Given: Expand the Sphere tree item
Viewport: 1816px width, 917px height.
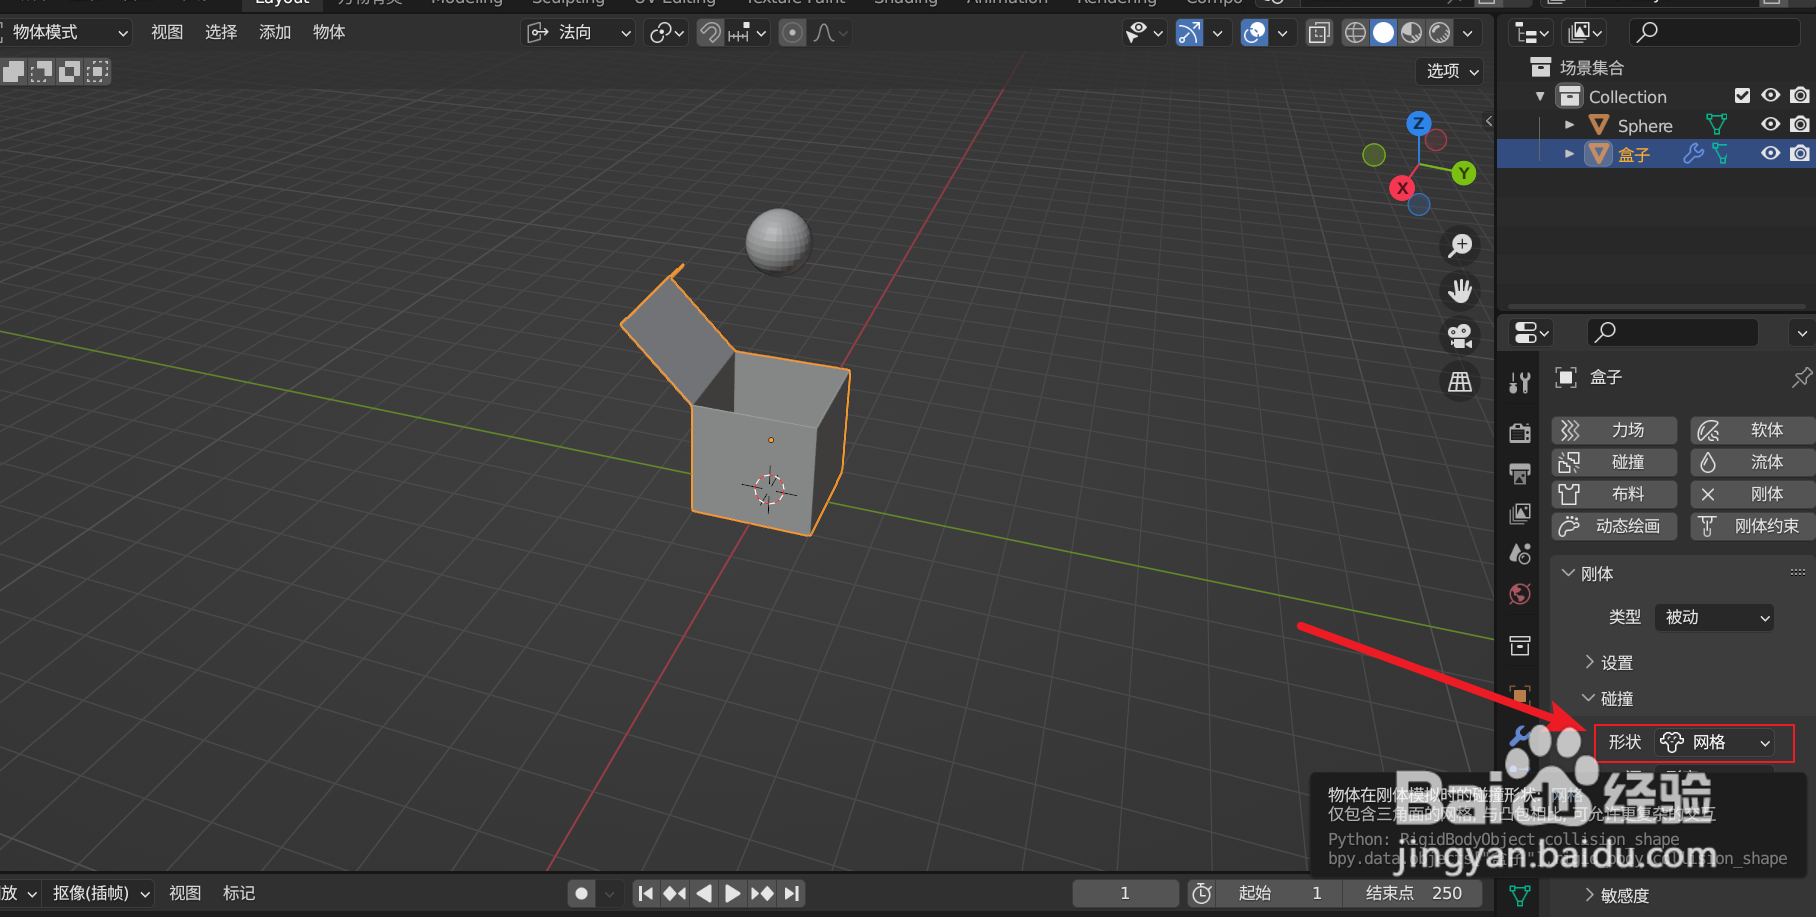Looking at the screenshot, I should click(1569, 125).
